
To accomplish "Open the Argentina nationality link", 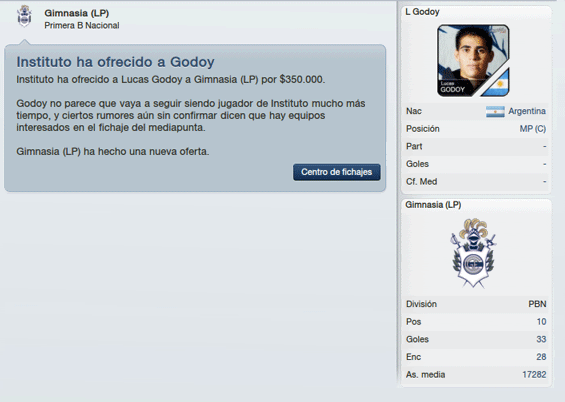I will pos(527,111).
